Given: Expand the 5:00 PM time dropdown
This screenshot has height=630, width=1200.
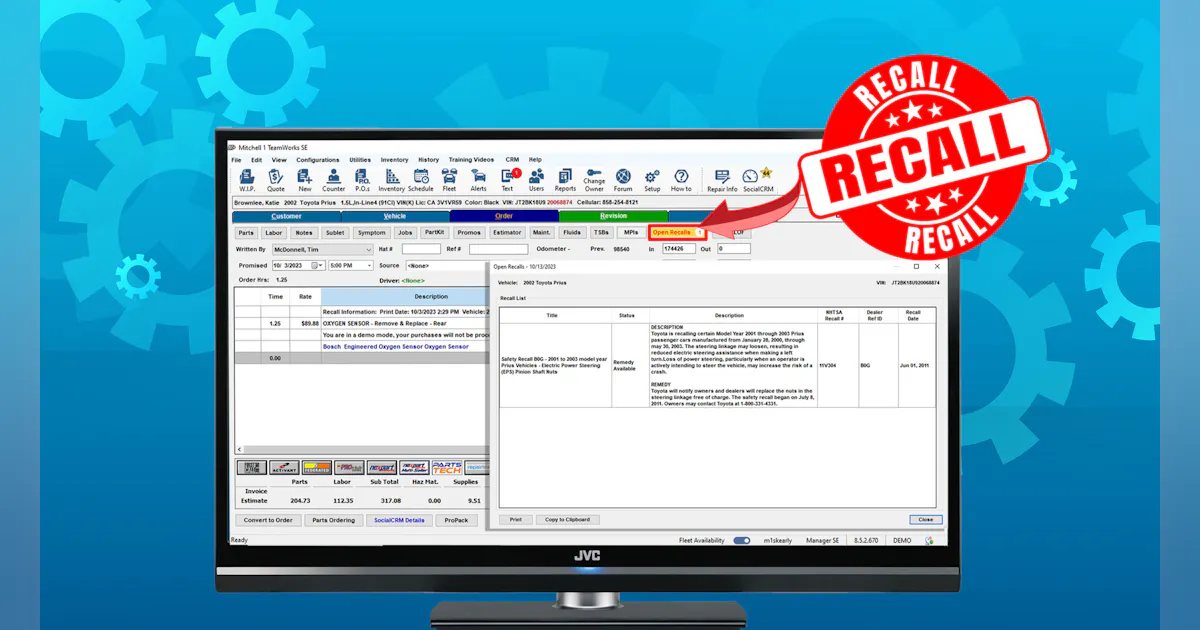Looking at the screenshot, I should (368, 266).
